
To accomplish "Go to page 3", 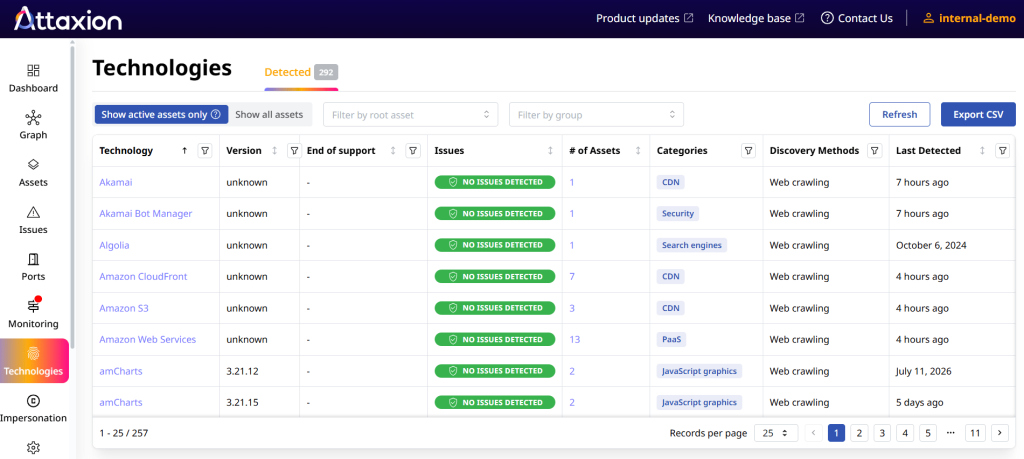I will coord(882,433).
